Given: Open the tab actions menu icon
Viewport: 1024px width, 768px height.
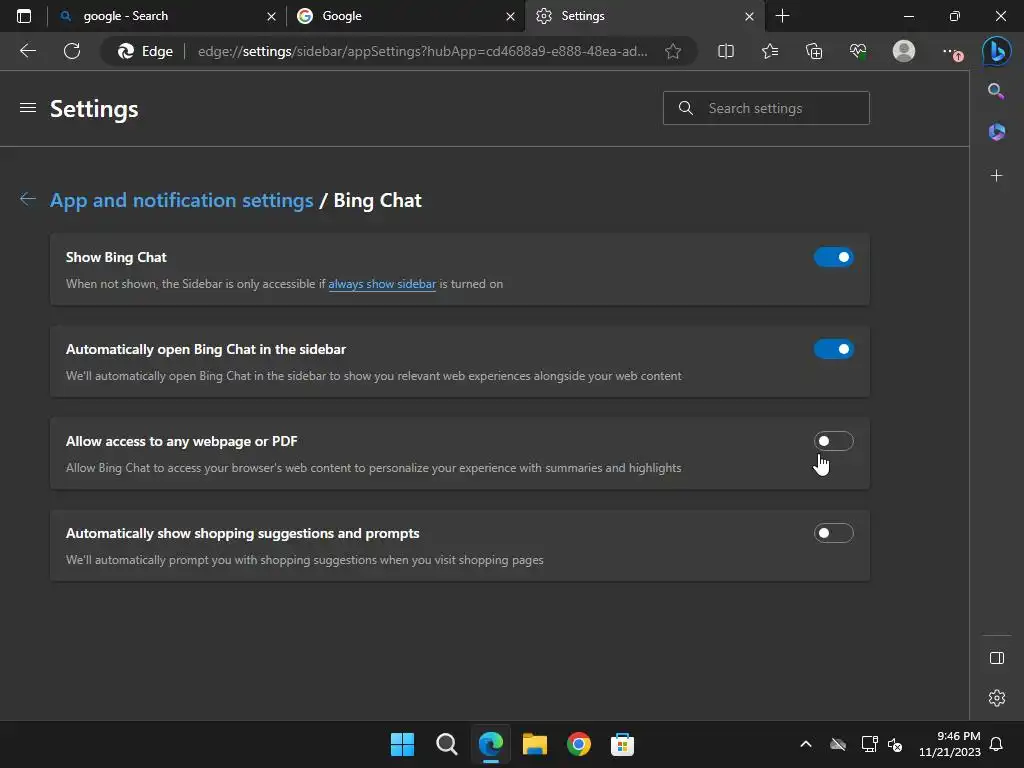Looking at the screenshot, I should [24, 16].
